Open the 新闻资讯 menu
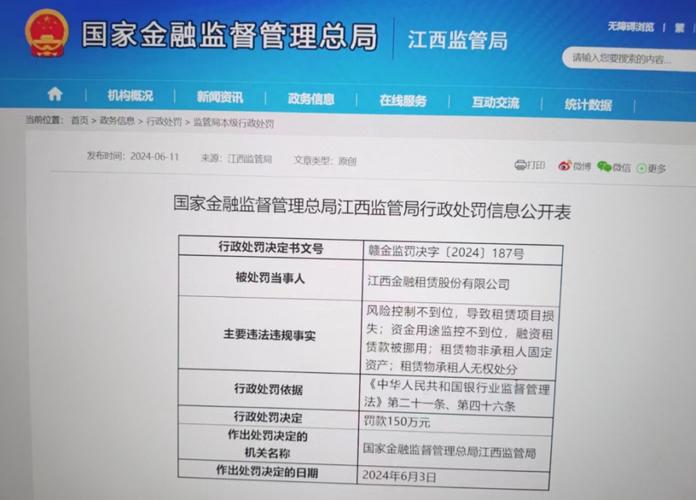This screenshot has width=696, height=500. click(x=220, y=97)
